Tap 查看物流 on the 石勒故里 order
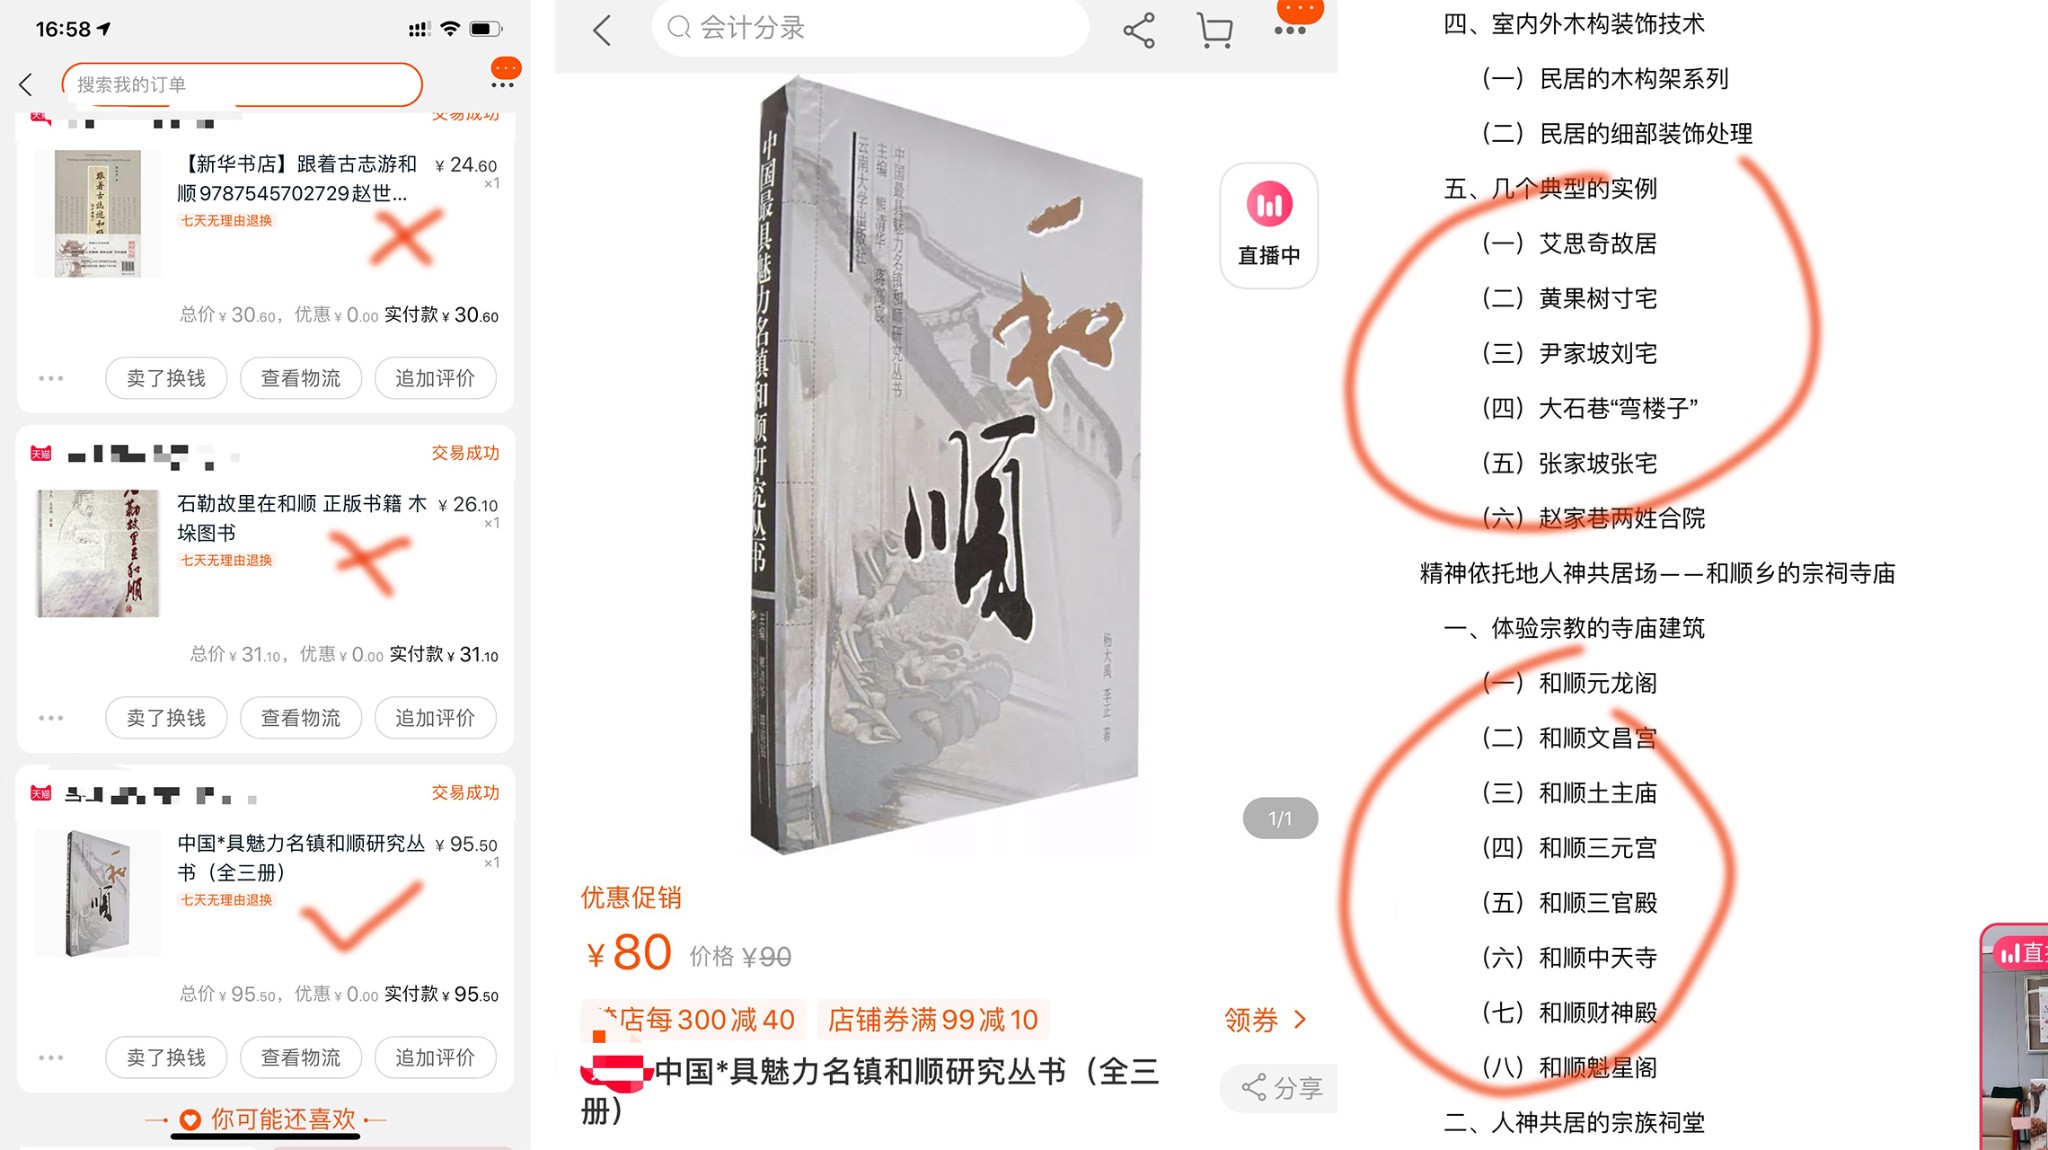The height and width of the screenshot is (1150, 2048). pyautogui.click(x=301, y=718)
